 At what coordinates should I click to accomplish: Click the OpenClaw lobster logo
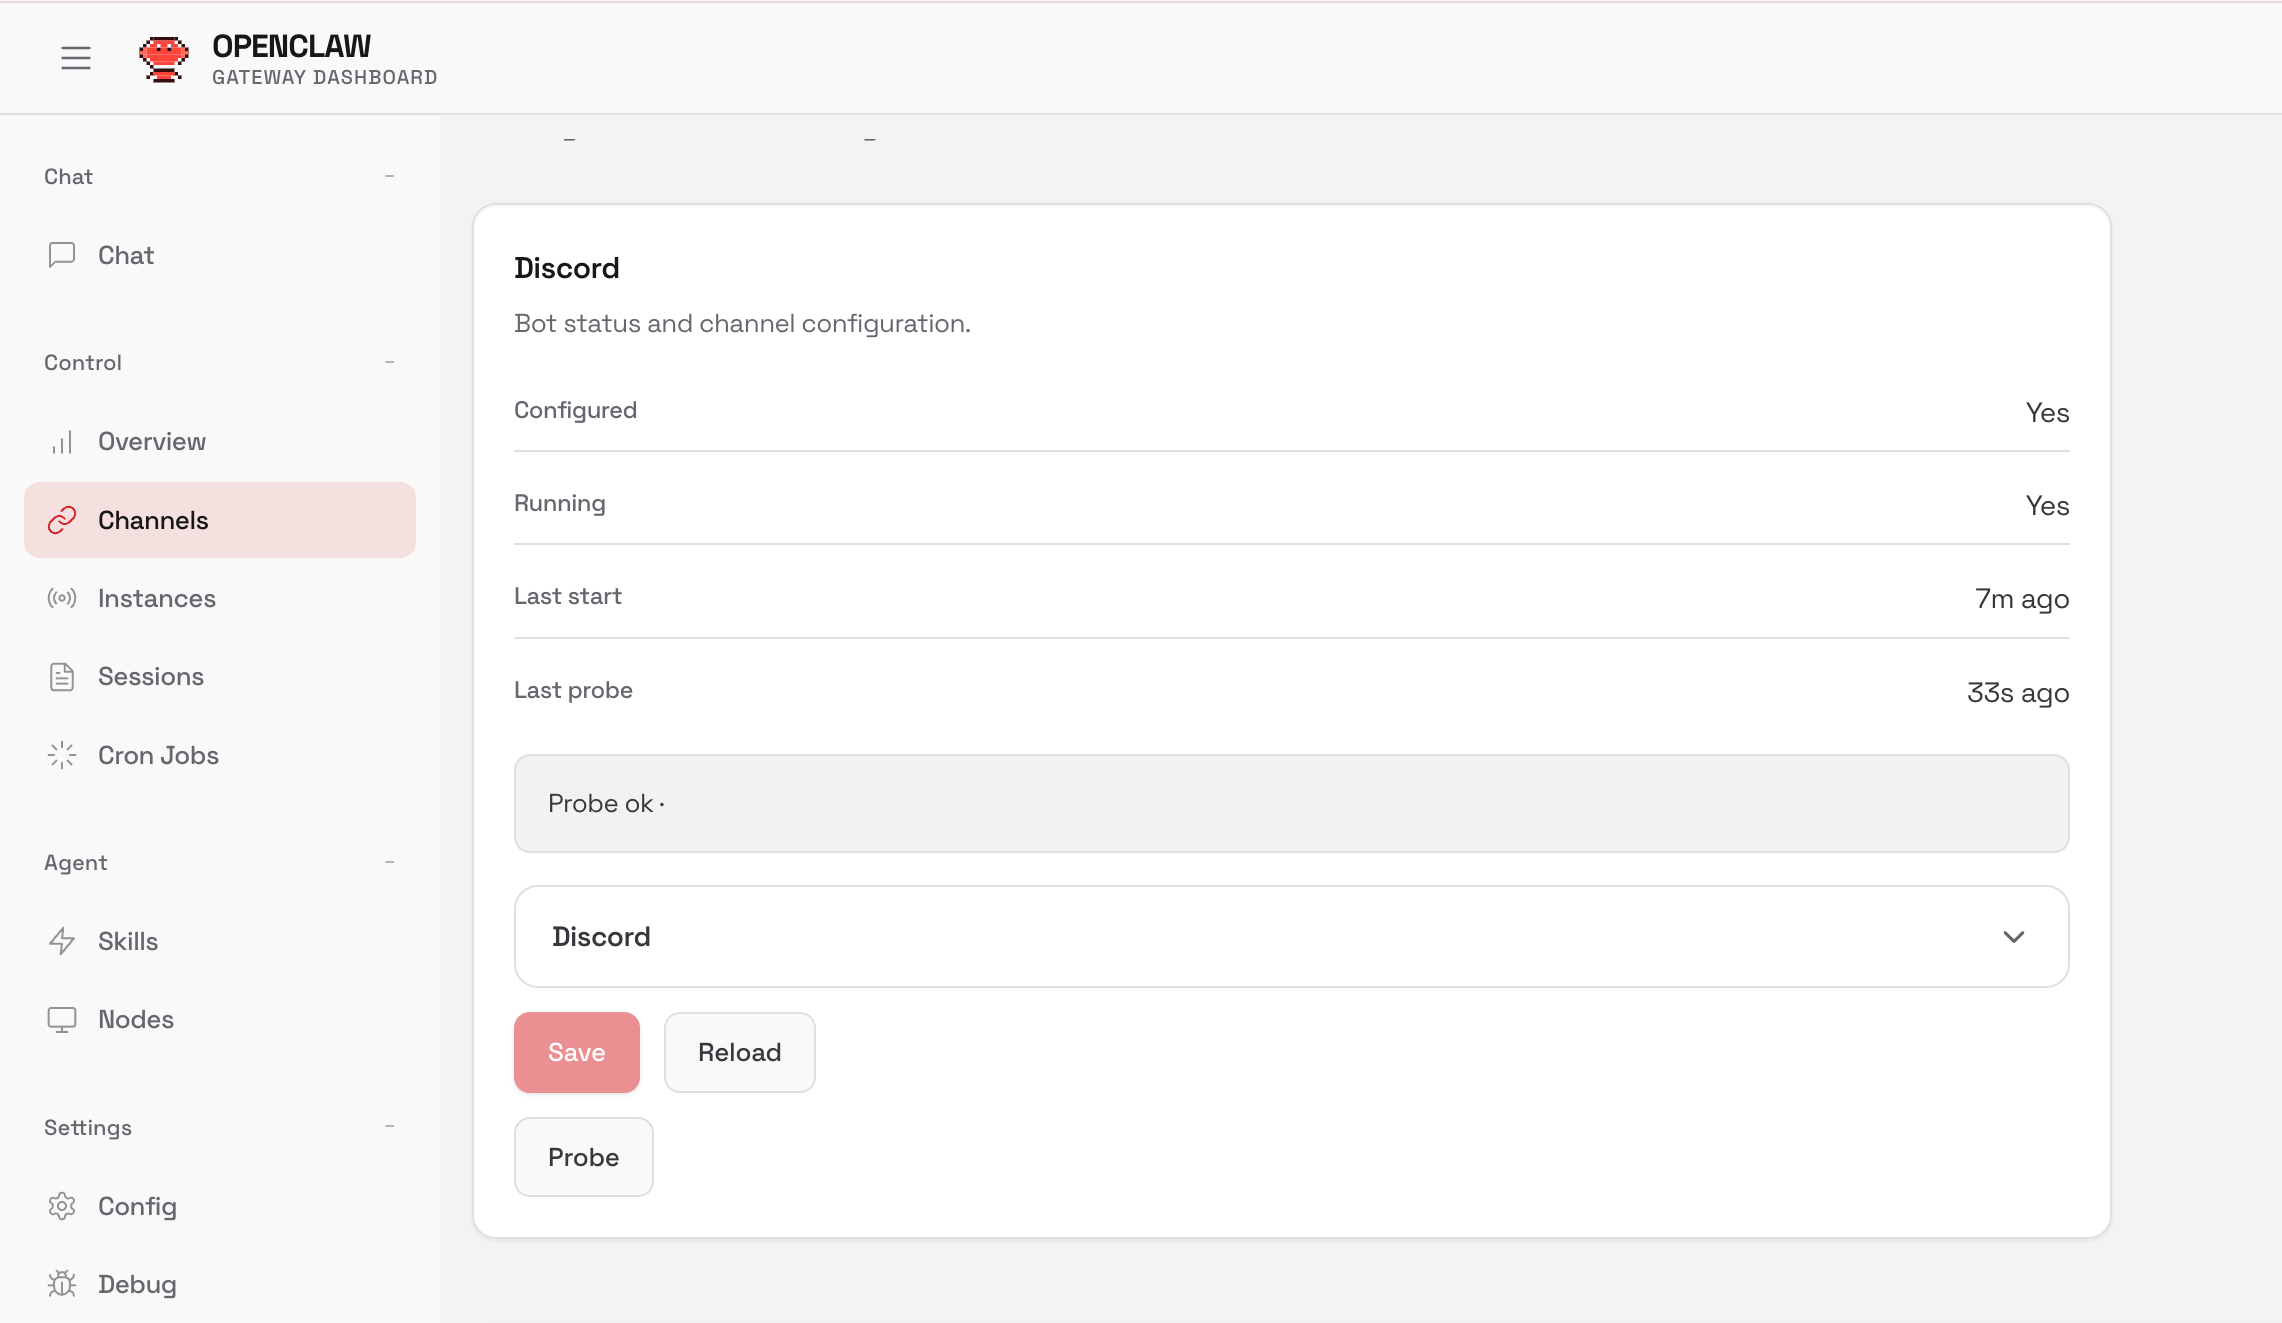pyautogui.click(x=163, y=59)
